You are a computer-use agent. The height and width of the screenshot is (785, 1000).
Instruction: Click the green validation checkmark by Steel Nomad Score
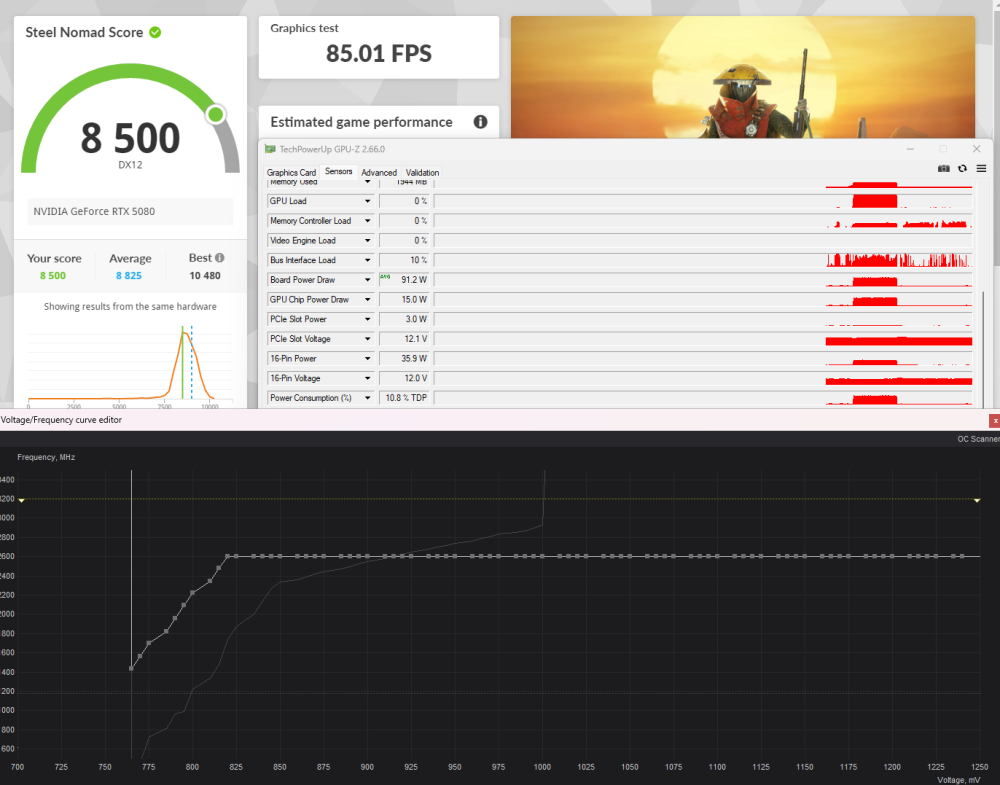(x=155, y=32)
